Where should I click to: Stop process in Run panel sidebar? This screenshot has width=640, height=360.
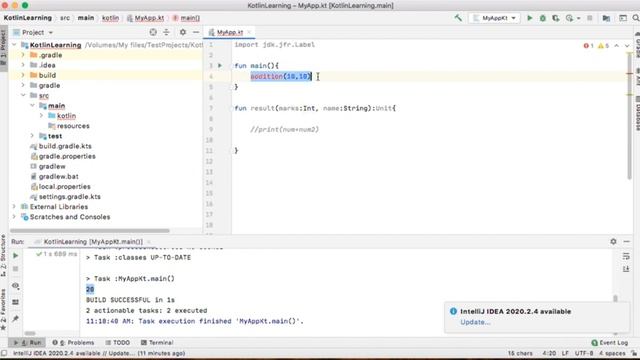[x=16, y=269]
